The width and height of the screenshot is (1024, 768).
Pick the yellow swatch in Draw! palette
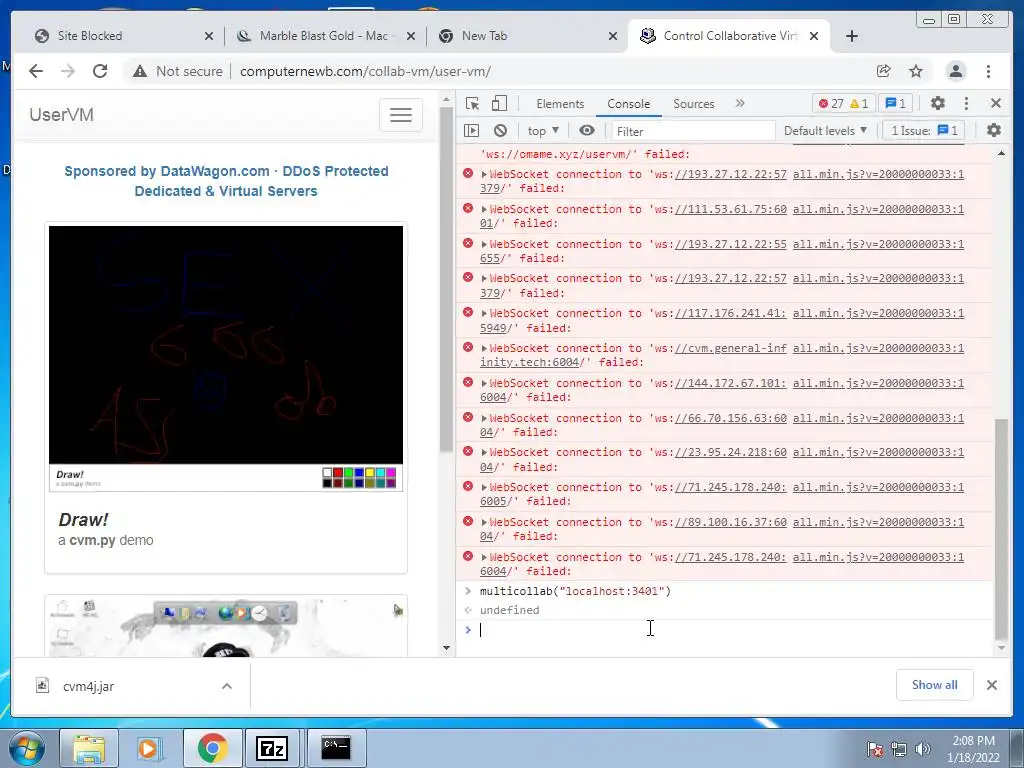tap(370, 472)
